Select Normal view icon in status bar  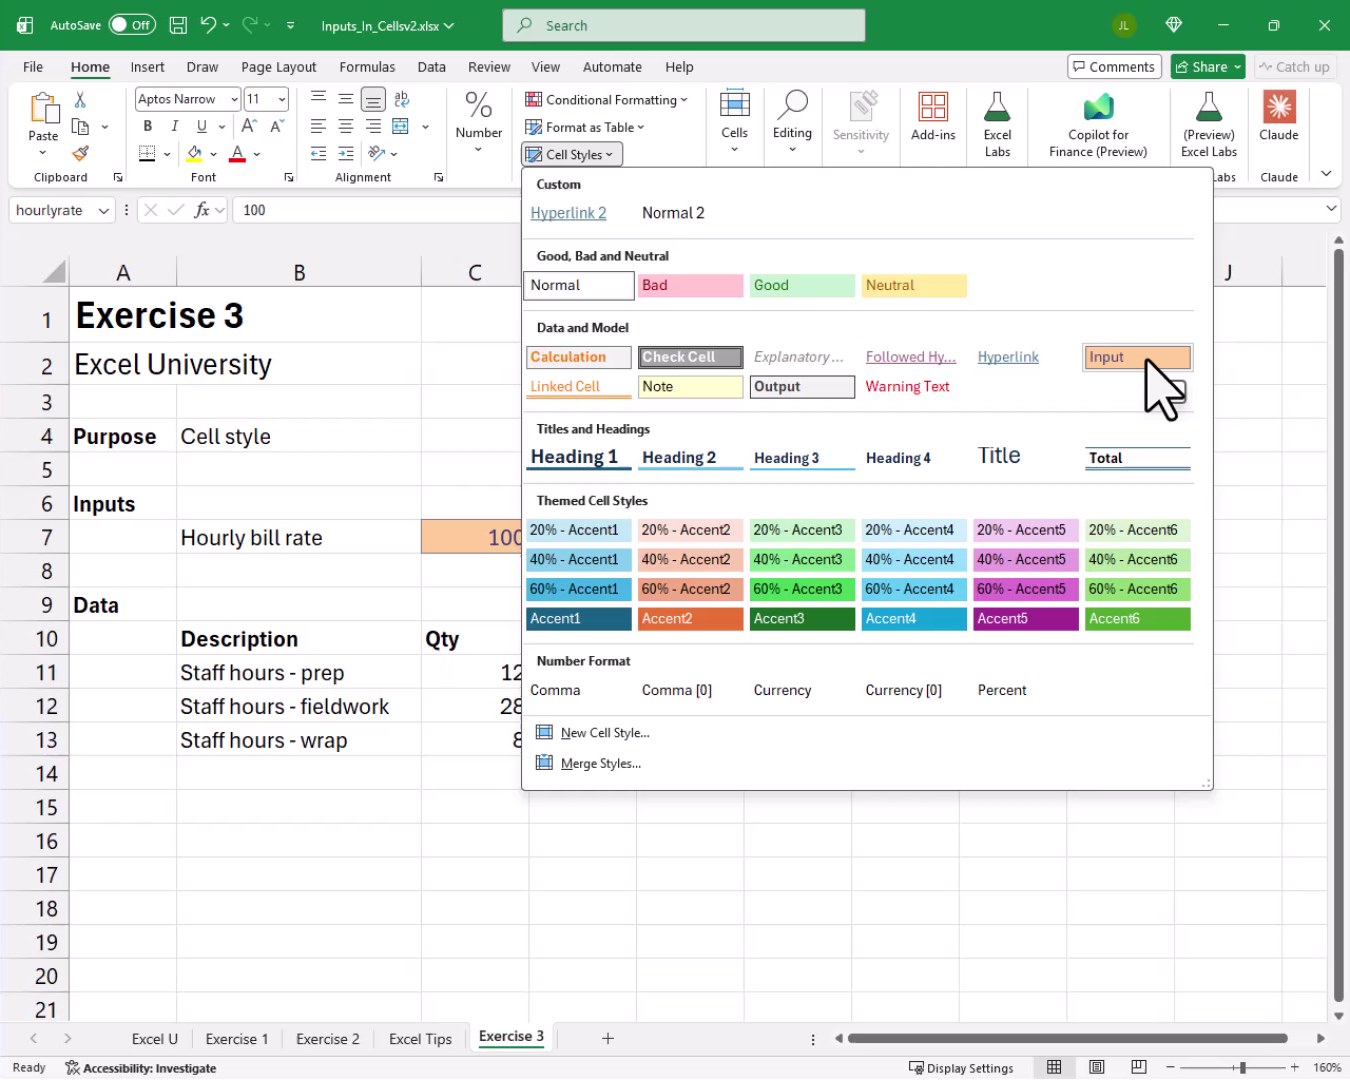point(1054,1068)
